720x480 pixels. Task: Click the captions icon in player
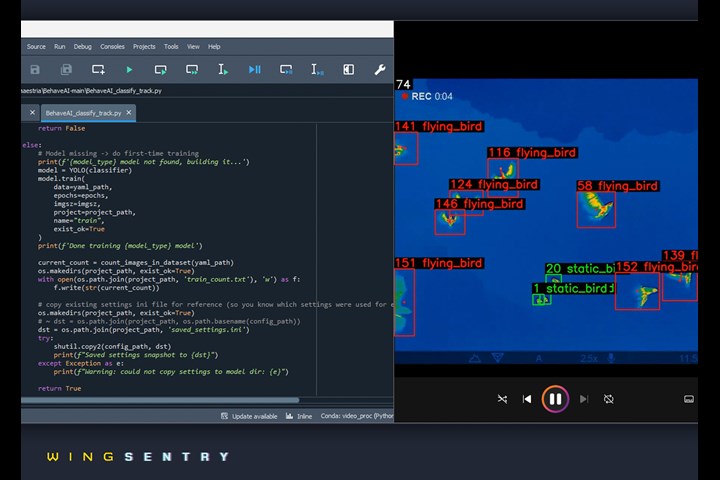(689, 399)
